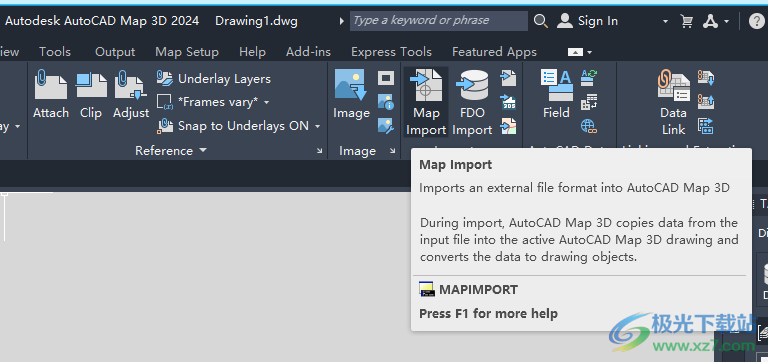Screen dimensions: 768x362
Task: Open the dropdown arrow beside Autodesk A logo
Action: point(726,22)
